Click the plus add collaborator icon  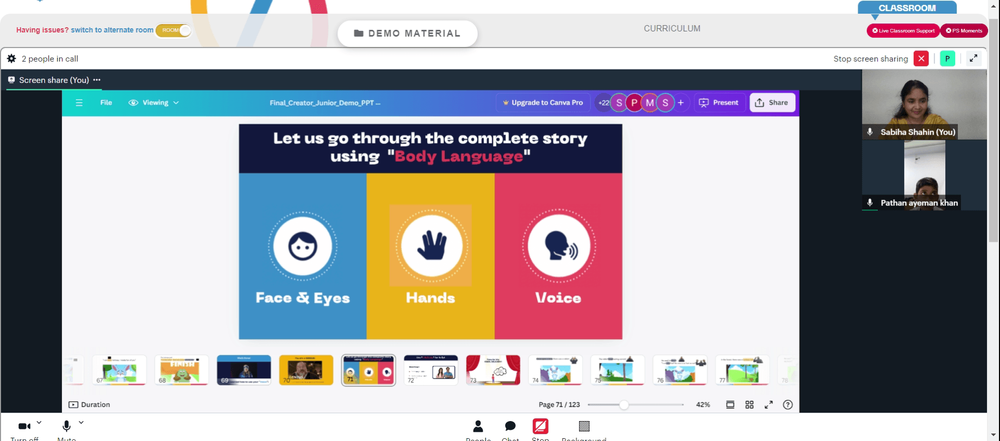click(680, 103)
